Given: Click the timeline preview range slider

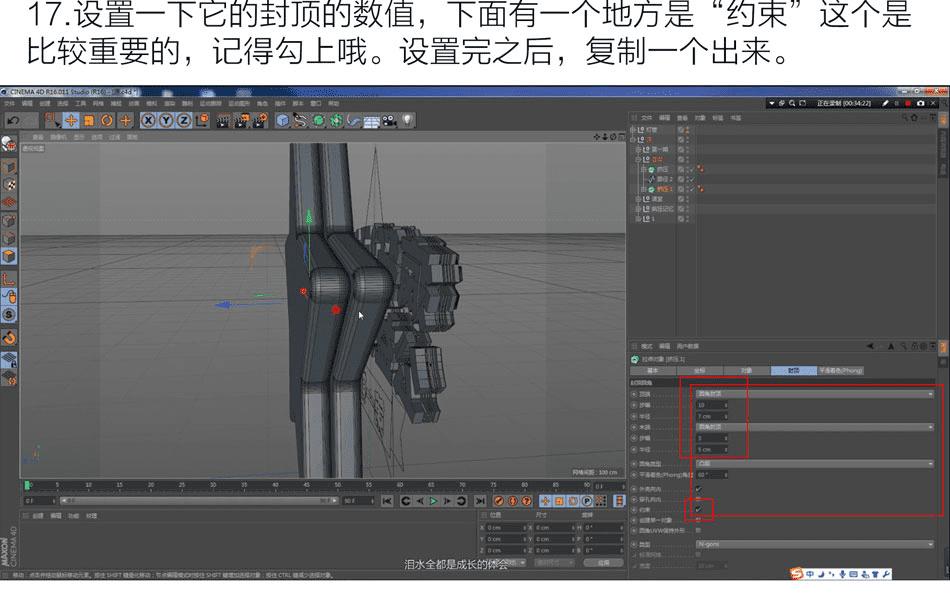Looking at the screenshot, I should point(198,501).
